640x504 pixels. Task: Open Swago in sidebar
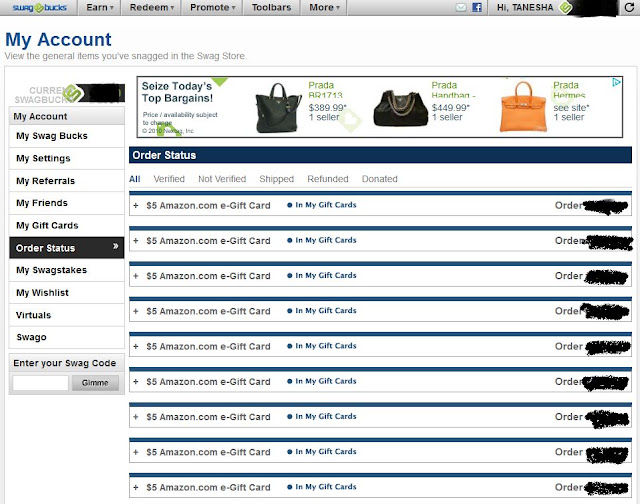(67, 337)
